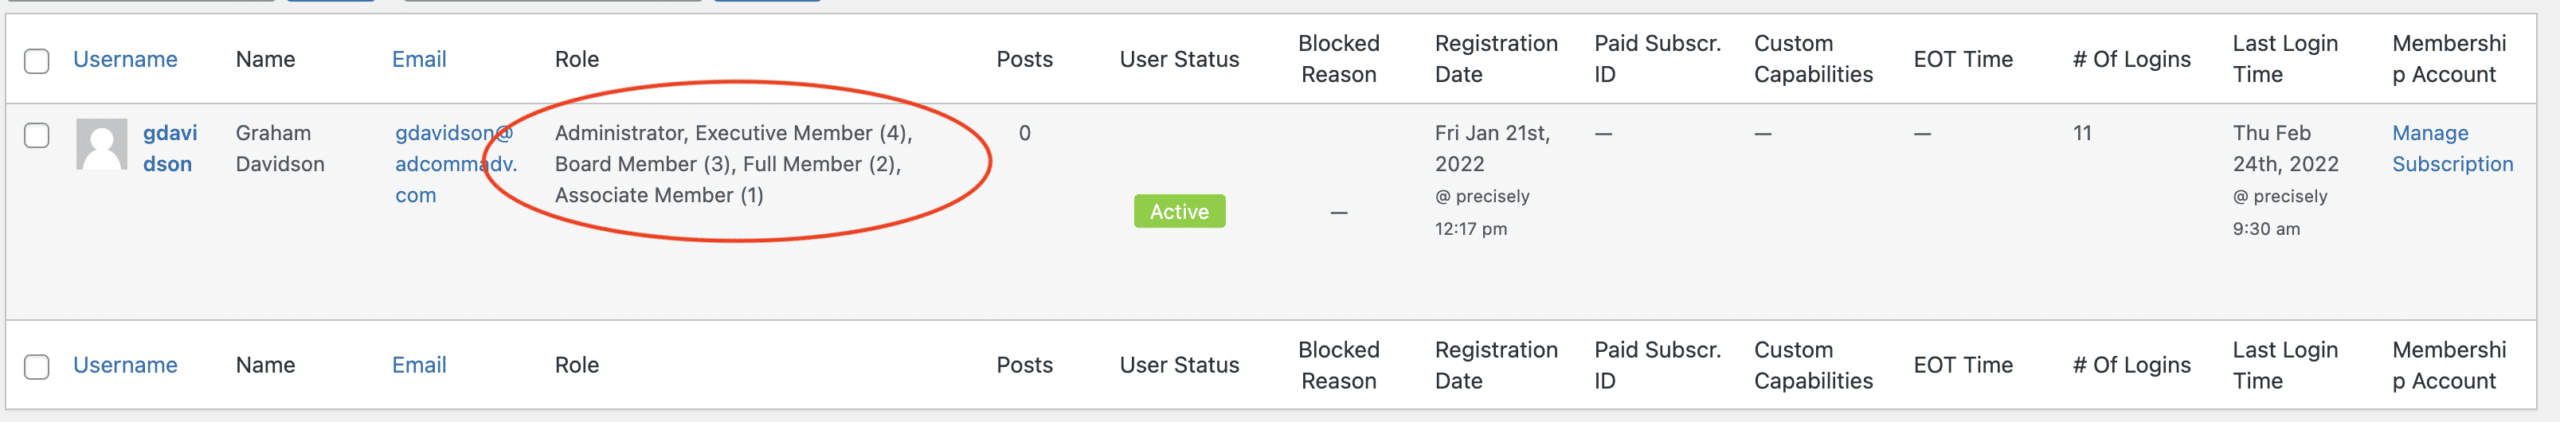The width and height of the screenshot is (2560, 422).
Task: Check the select-all checkbox in table footer
Action: coord(37,367)
